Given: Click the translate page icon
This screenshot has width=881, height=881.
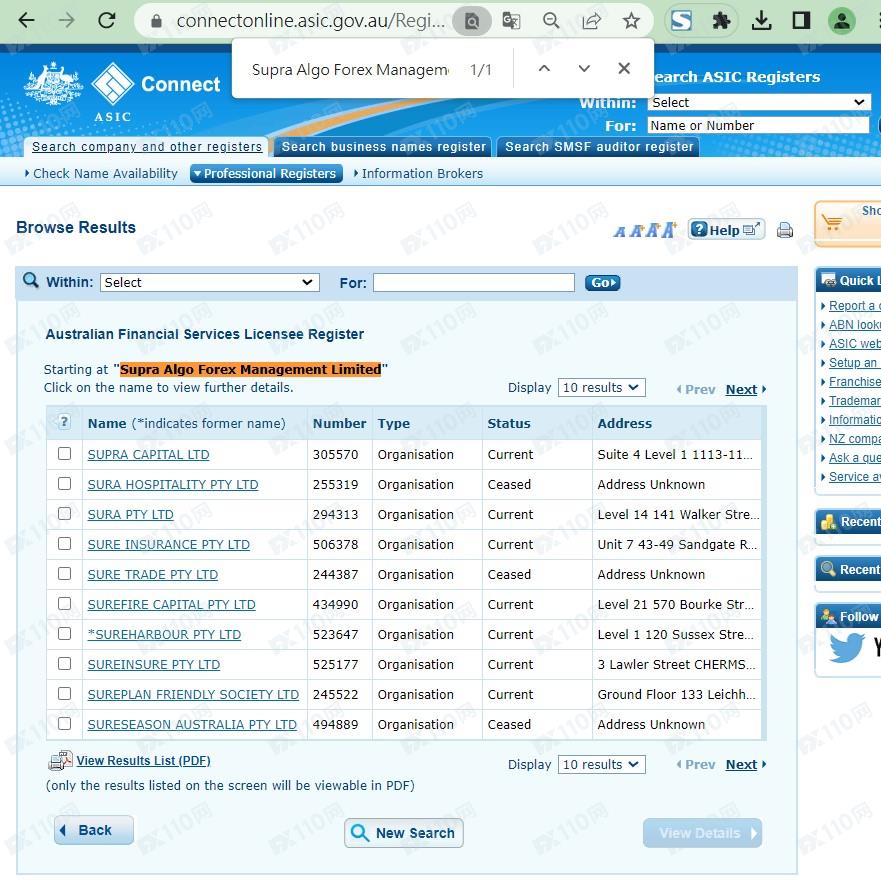Looking at the screenshot, I should 511,20.
